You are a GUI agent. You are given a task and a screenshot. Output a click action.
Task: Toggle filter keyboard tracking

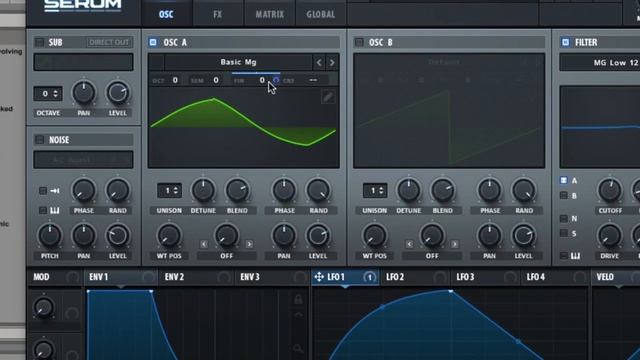tap(564, 256)
